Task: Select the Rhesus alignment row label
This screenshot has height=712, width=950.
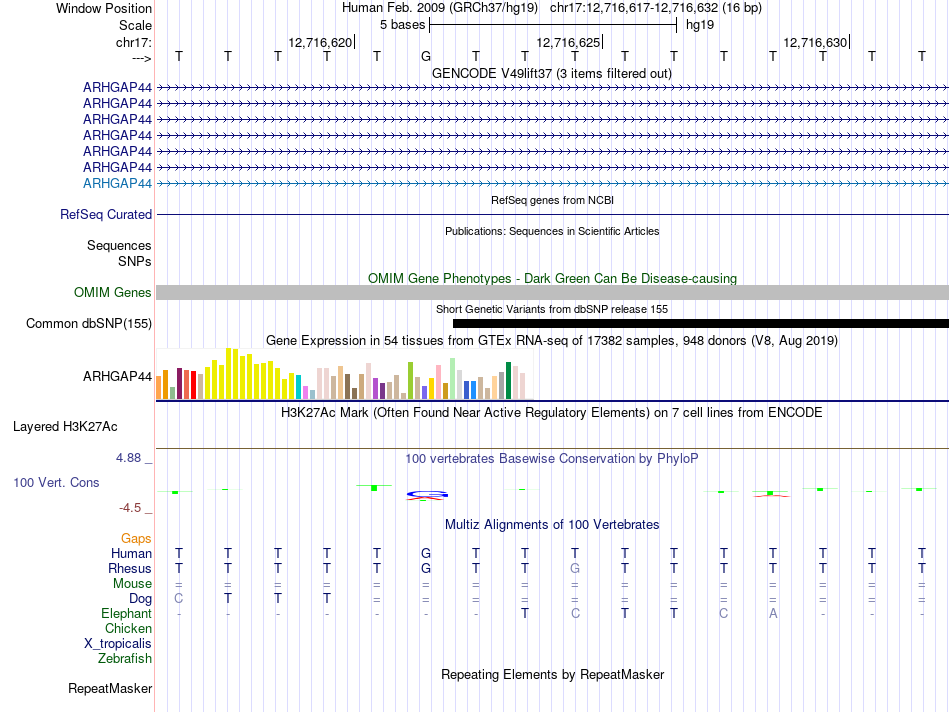Action: coord(130,568)
